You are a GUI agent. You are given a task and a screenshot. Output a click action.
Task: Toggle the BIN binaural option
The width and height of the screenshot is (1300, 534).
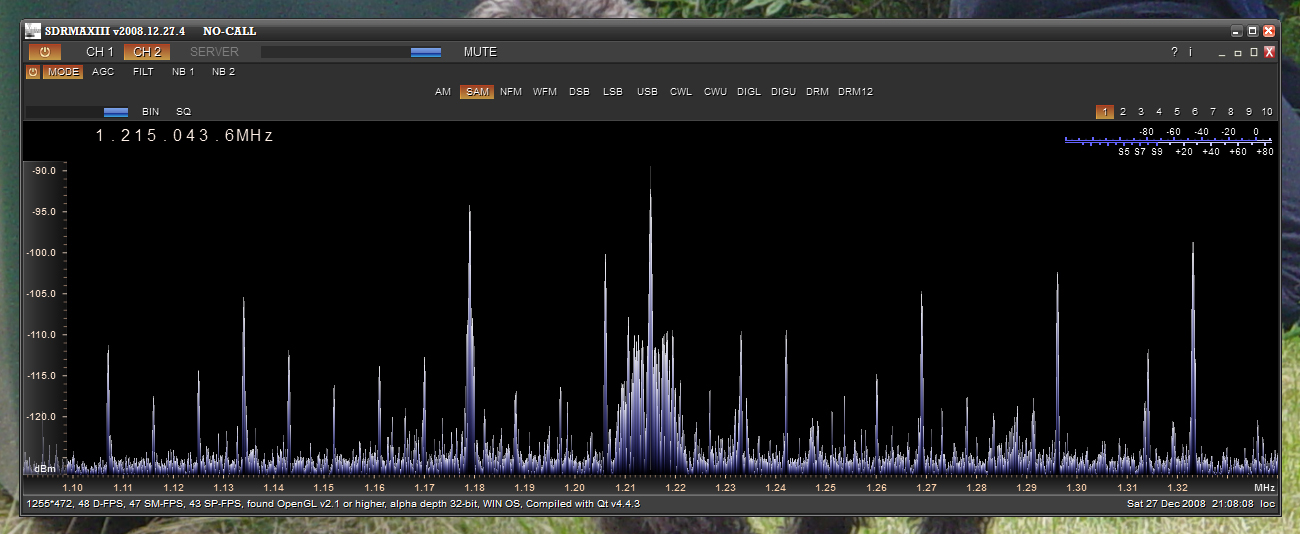pos(150,112)
